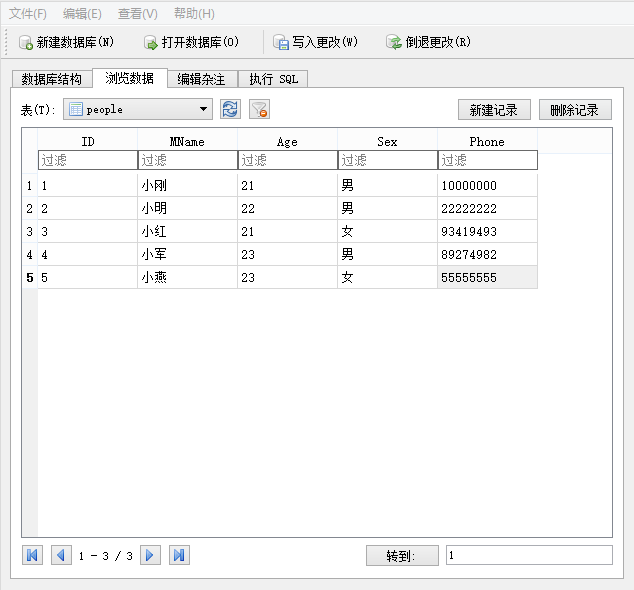Select phone cell 89274982
Viewport: 634px width, 590px height.
(x=488, y=255)
